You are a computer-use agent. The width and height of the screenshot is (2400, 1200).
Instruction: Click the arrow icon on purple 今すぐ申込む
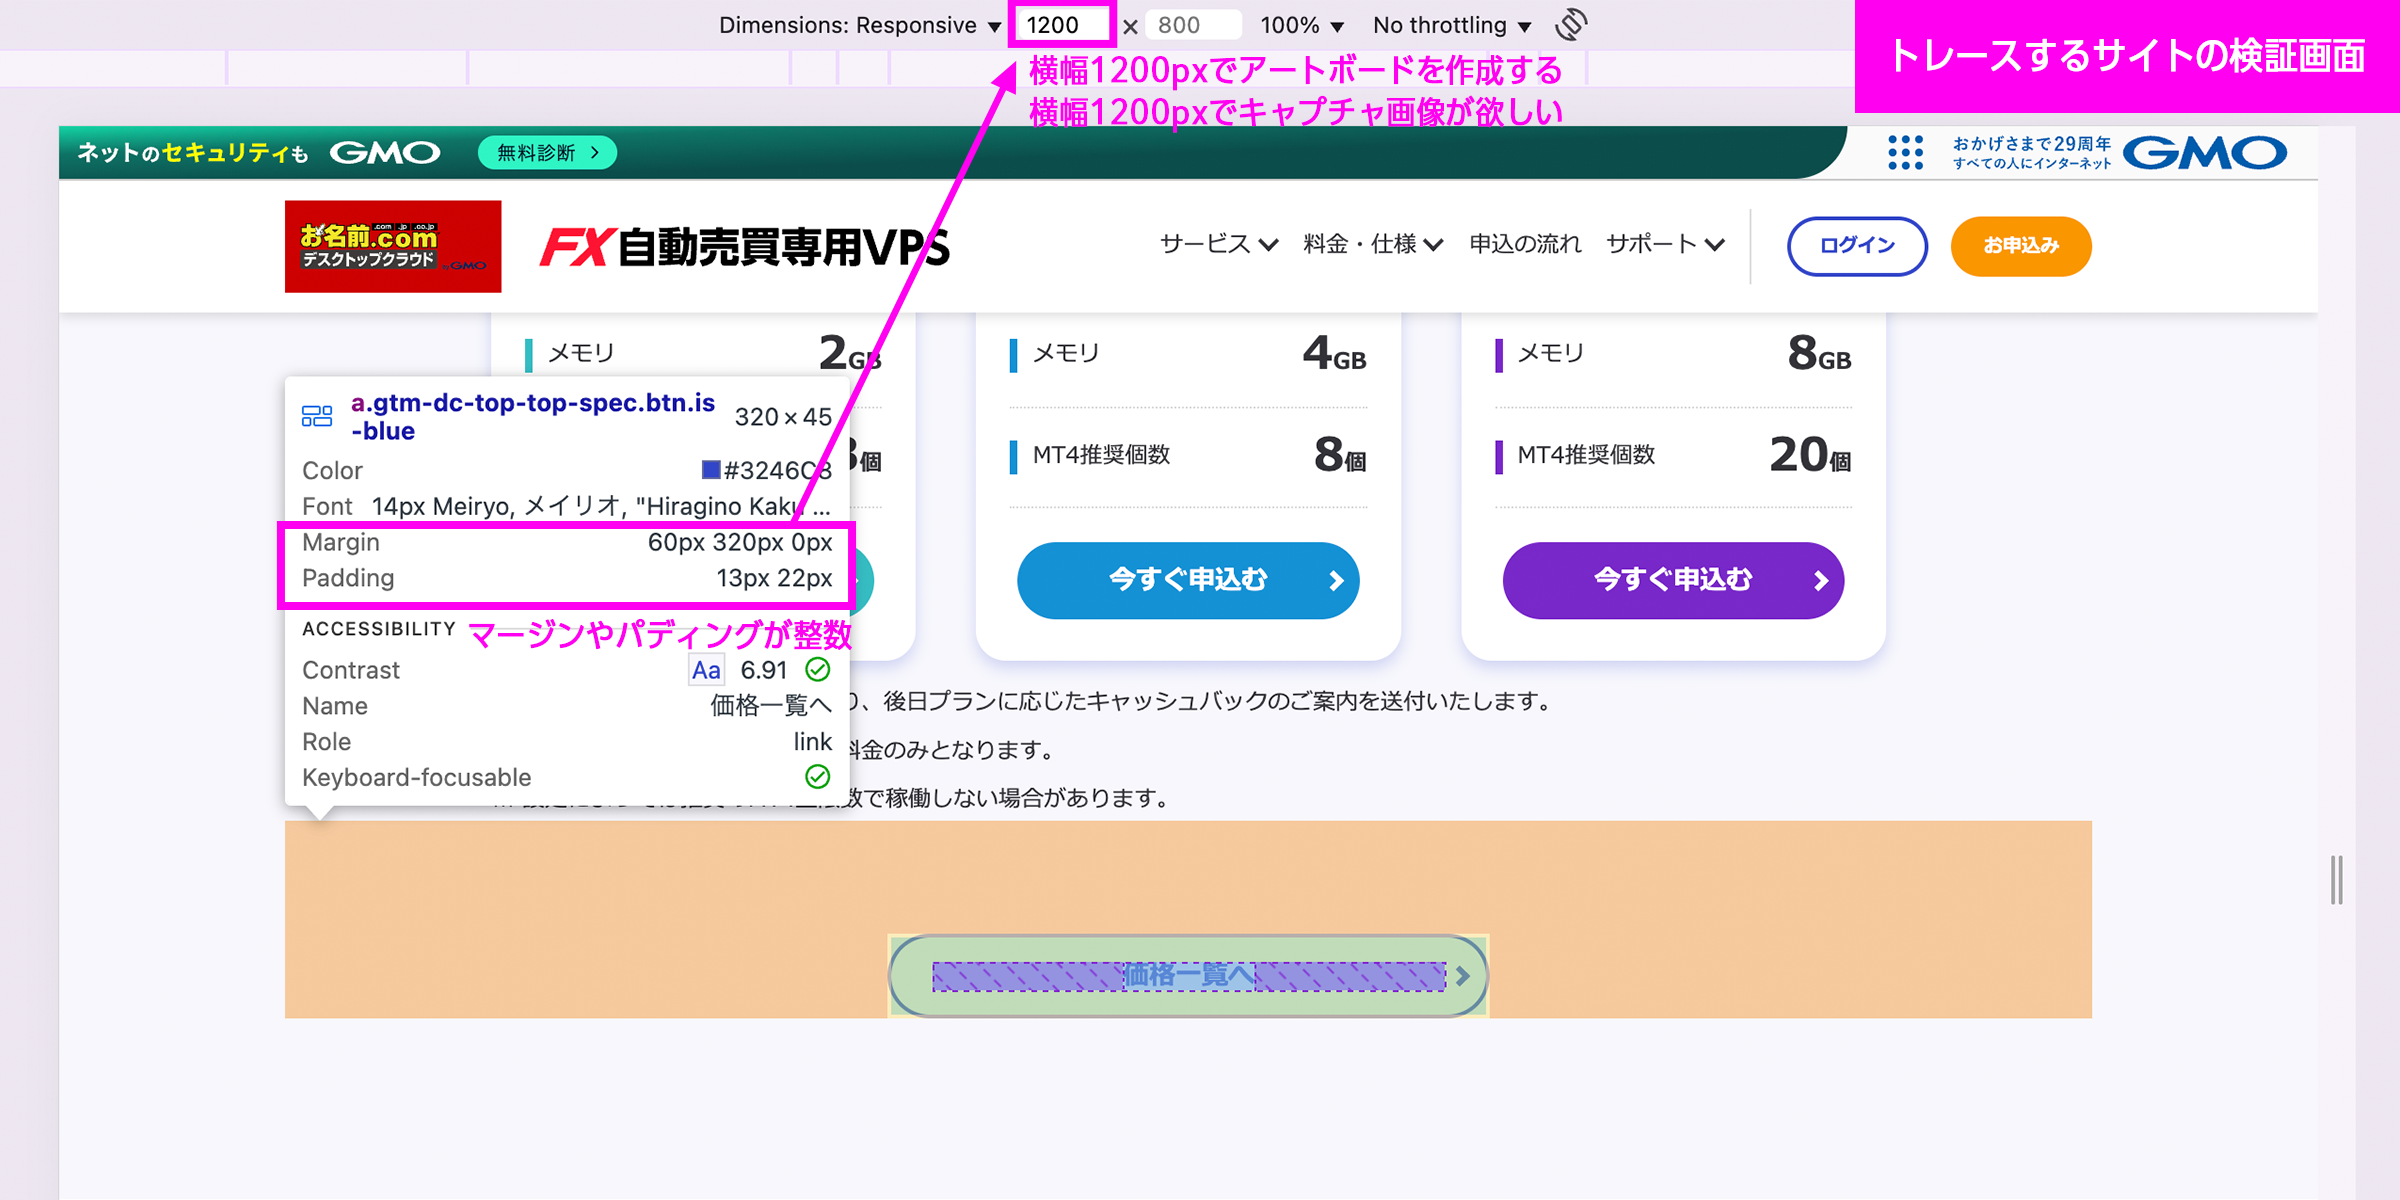click(x=1821, y=581)
